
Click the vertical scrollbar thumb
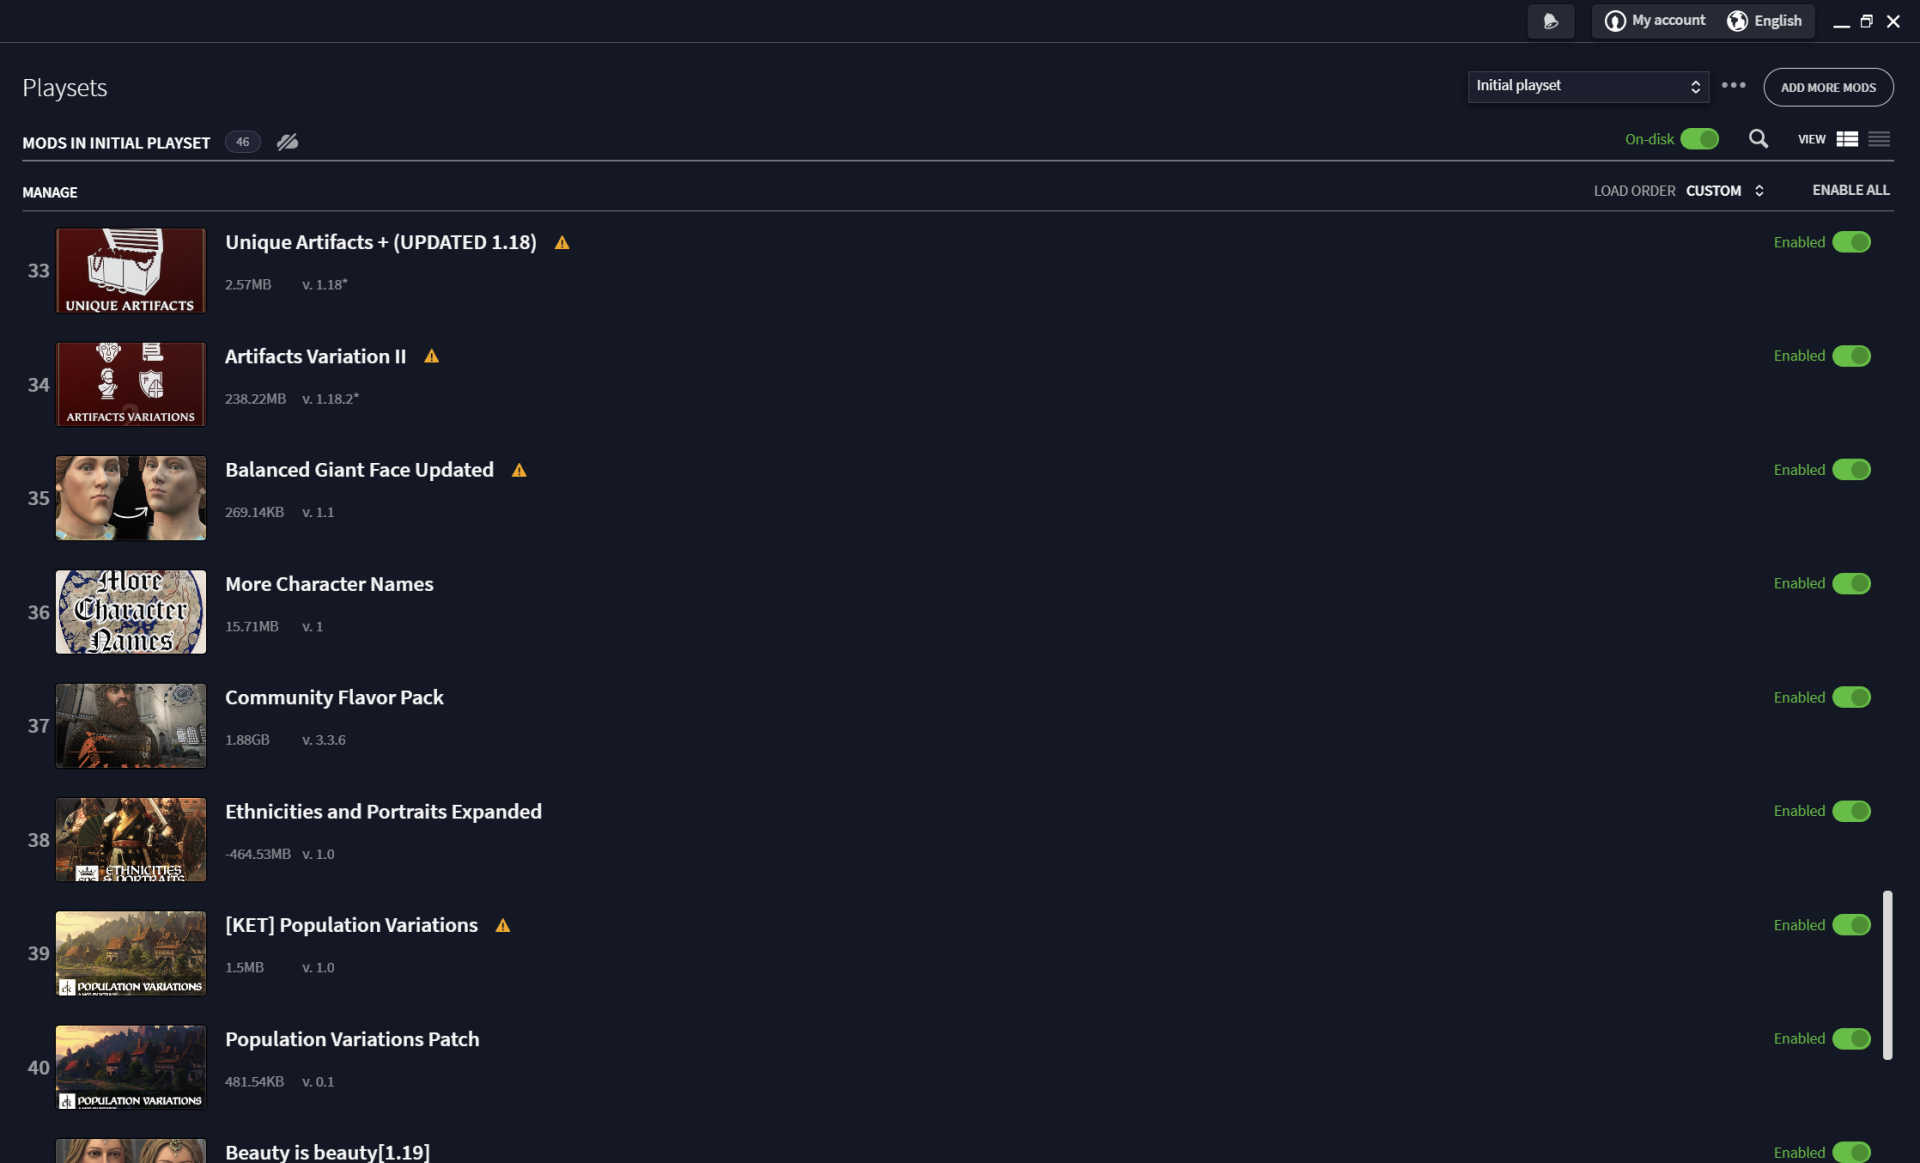click(1887, 975)
